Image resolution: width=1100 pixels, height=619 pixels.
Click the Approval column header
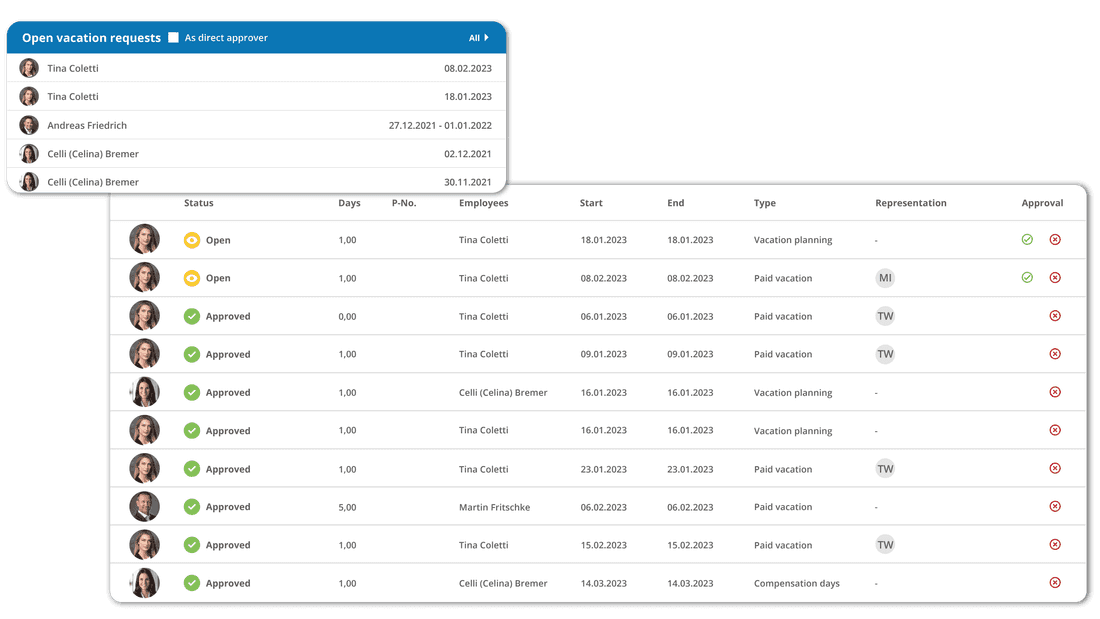tap(1042, 203)
